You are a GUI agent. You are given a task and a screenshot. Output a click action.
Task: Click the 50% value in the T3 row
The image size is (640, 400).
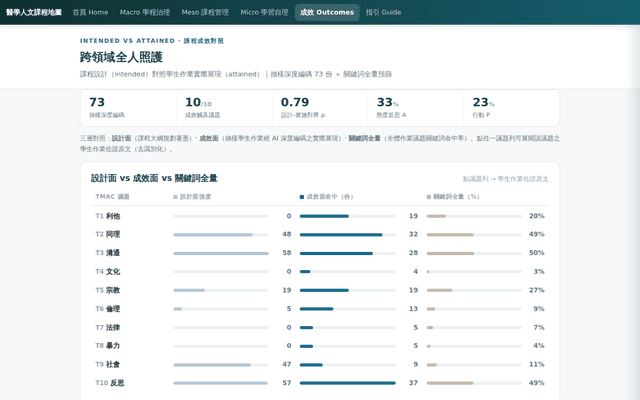point(537,253)
